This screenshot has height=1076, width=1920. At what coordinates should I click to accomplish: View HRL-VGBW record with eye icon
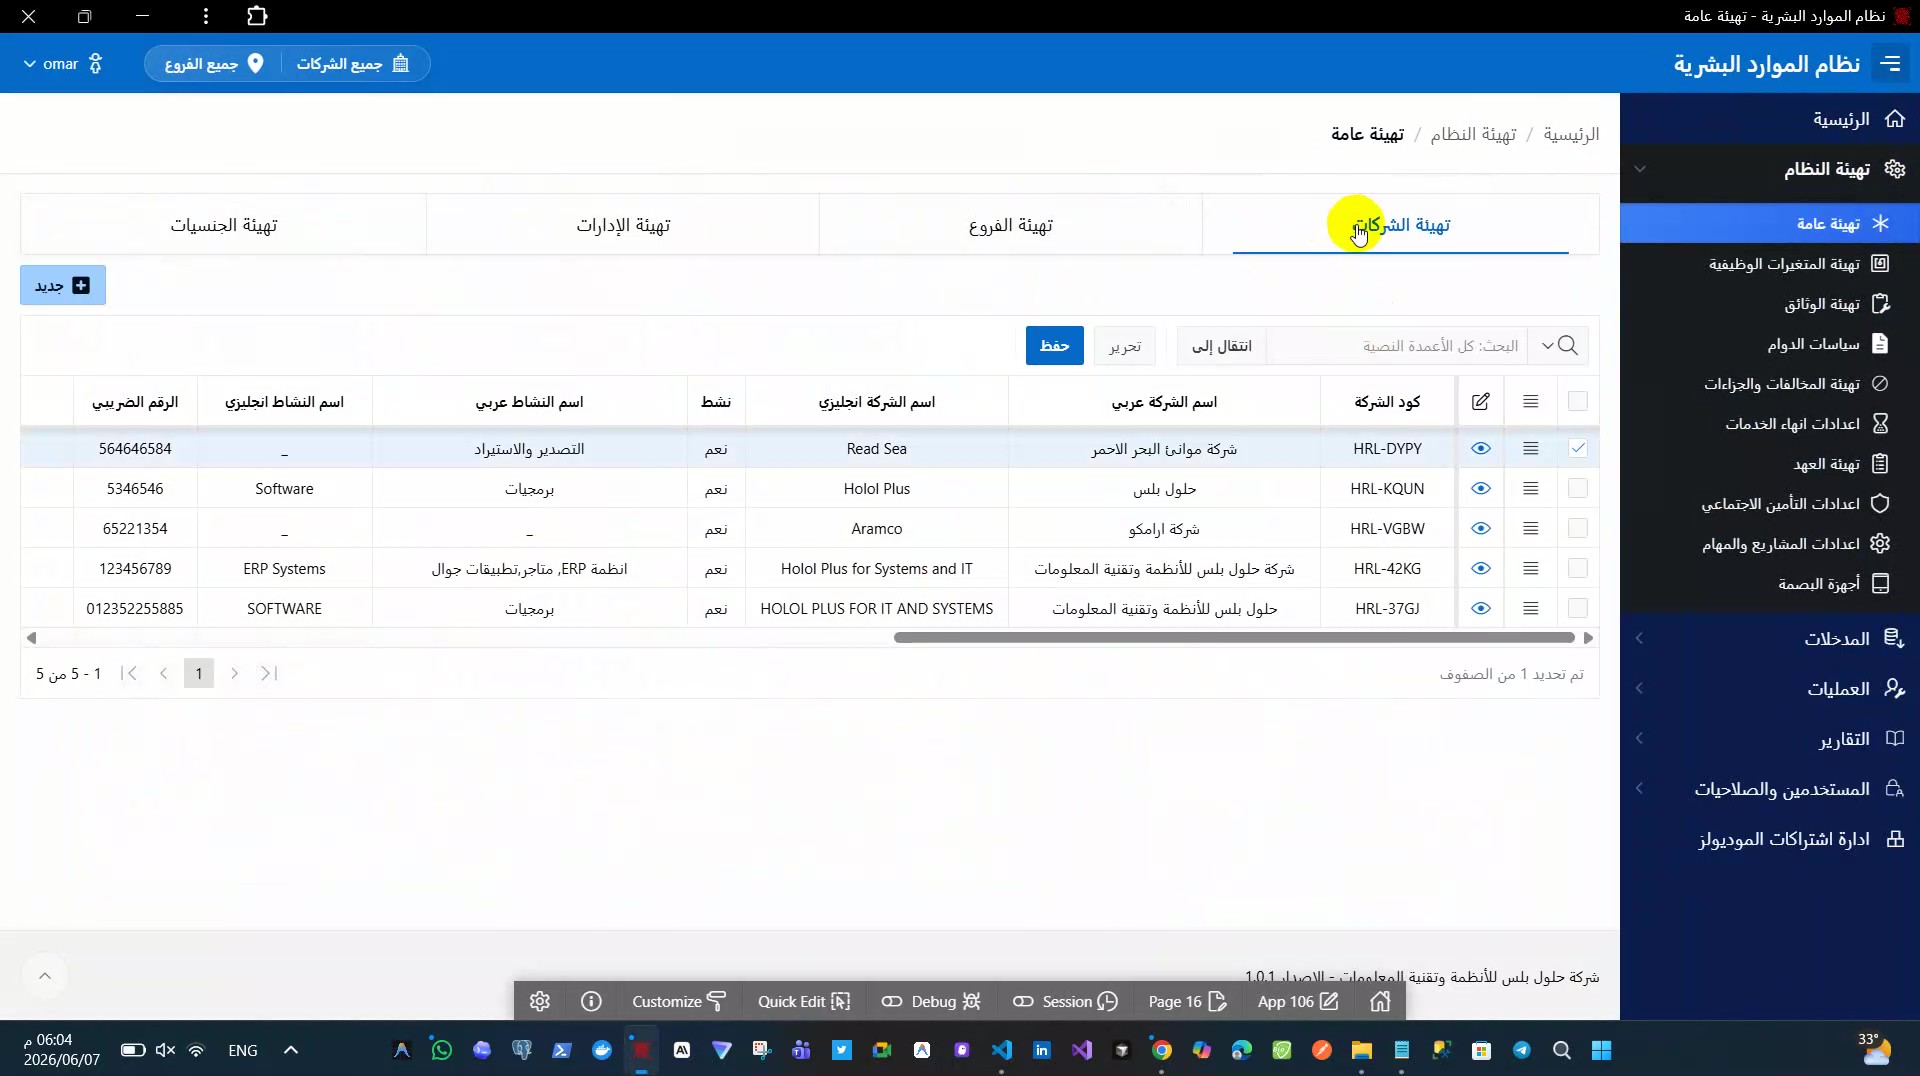(x=1481, y=529)
